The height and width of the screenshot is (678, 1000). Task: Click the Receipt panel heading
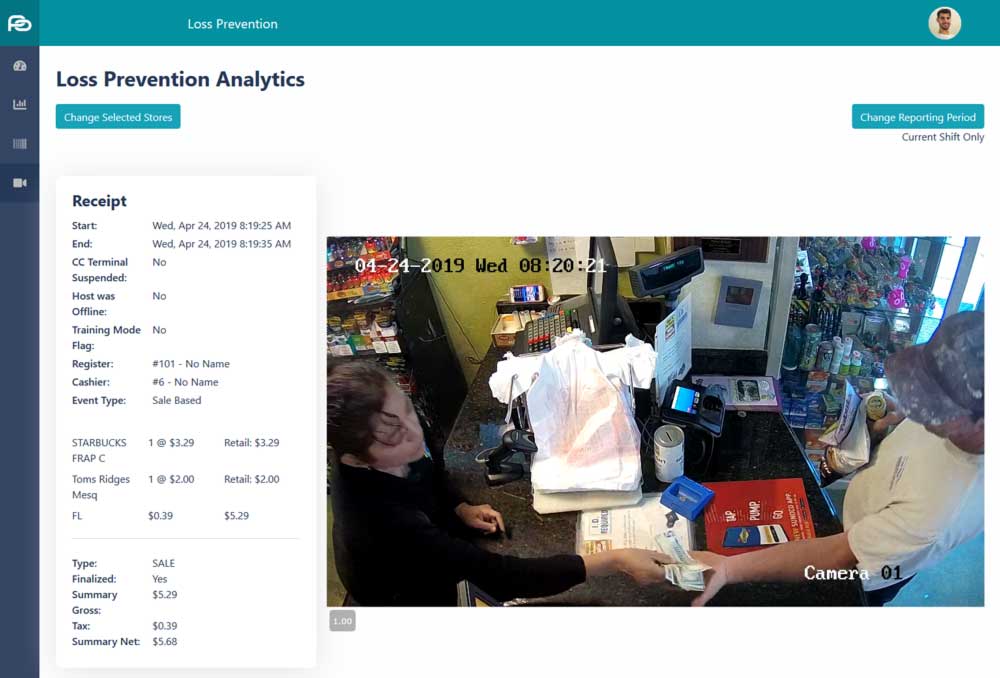coord(99,201)
